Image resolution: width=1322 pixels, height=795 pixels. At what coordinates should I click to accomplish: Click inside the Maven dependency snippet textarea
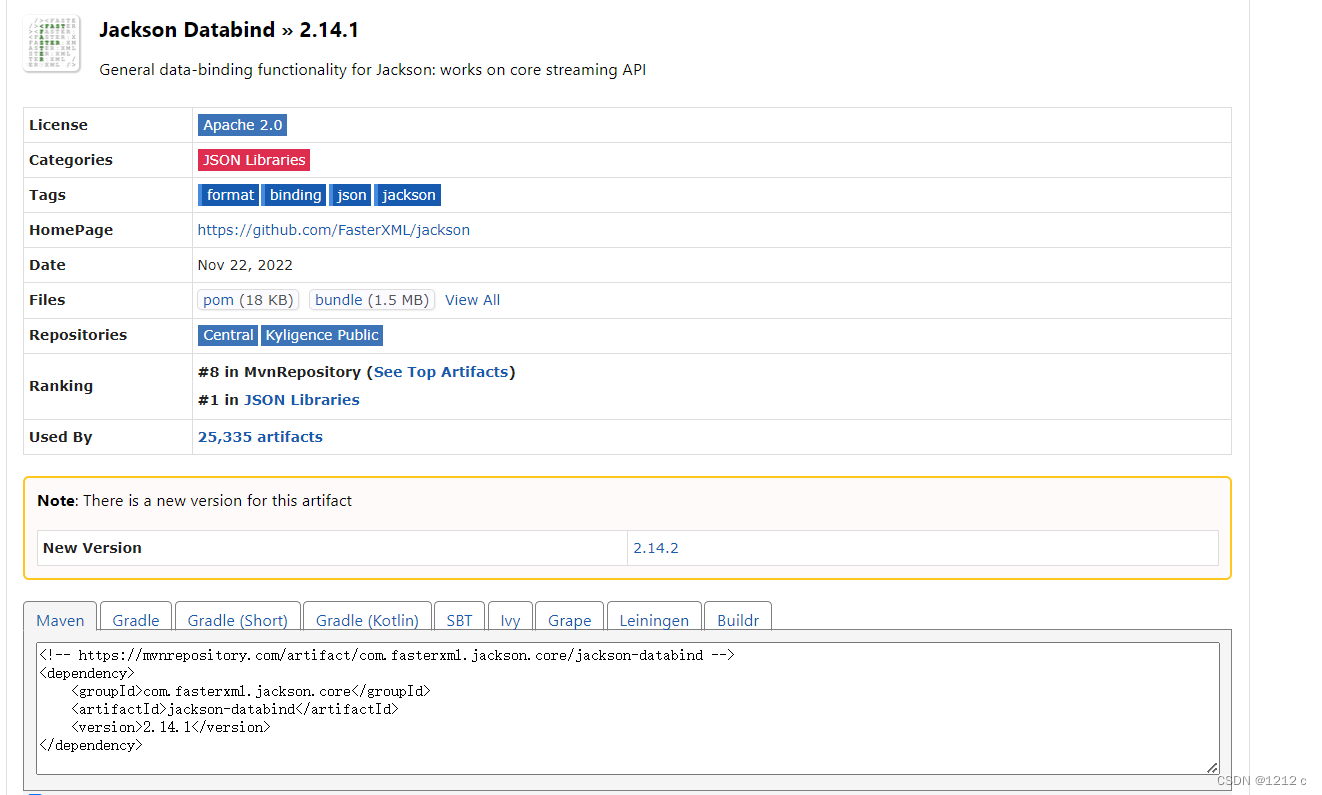coord(628,708)
